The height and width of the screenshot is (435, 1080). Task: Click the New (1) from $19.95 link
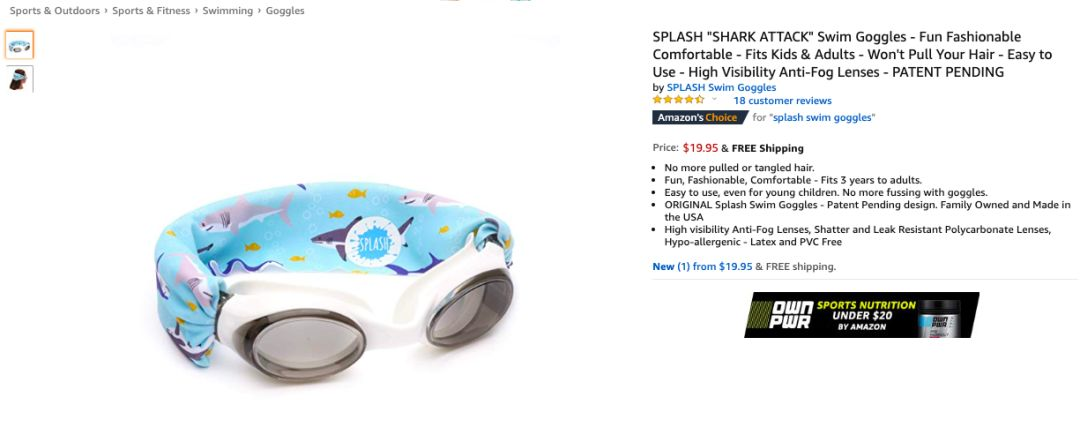tap(703, 266)
